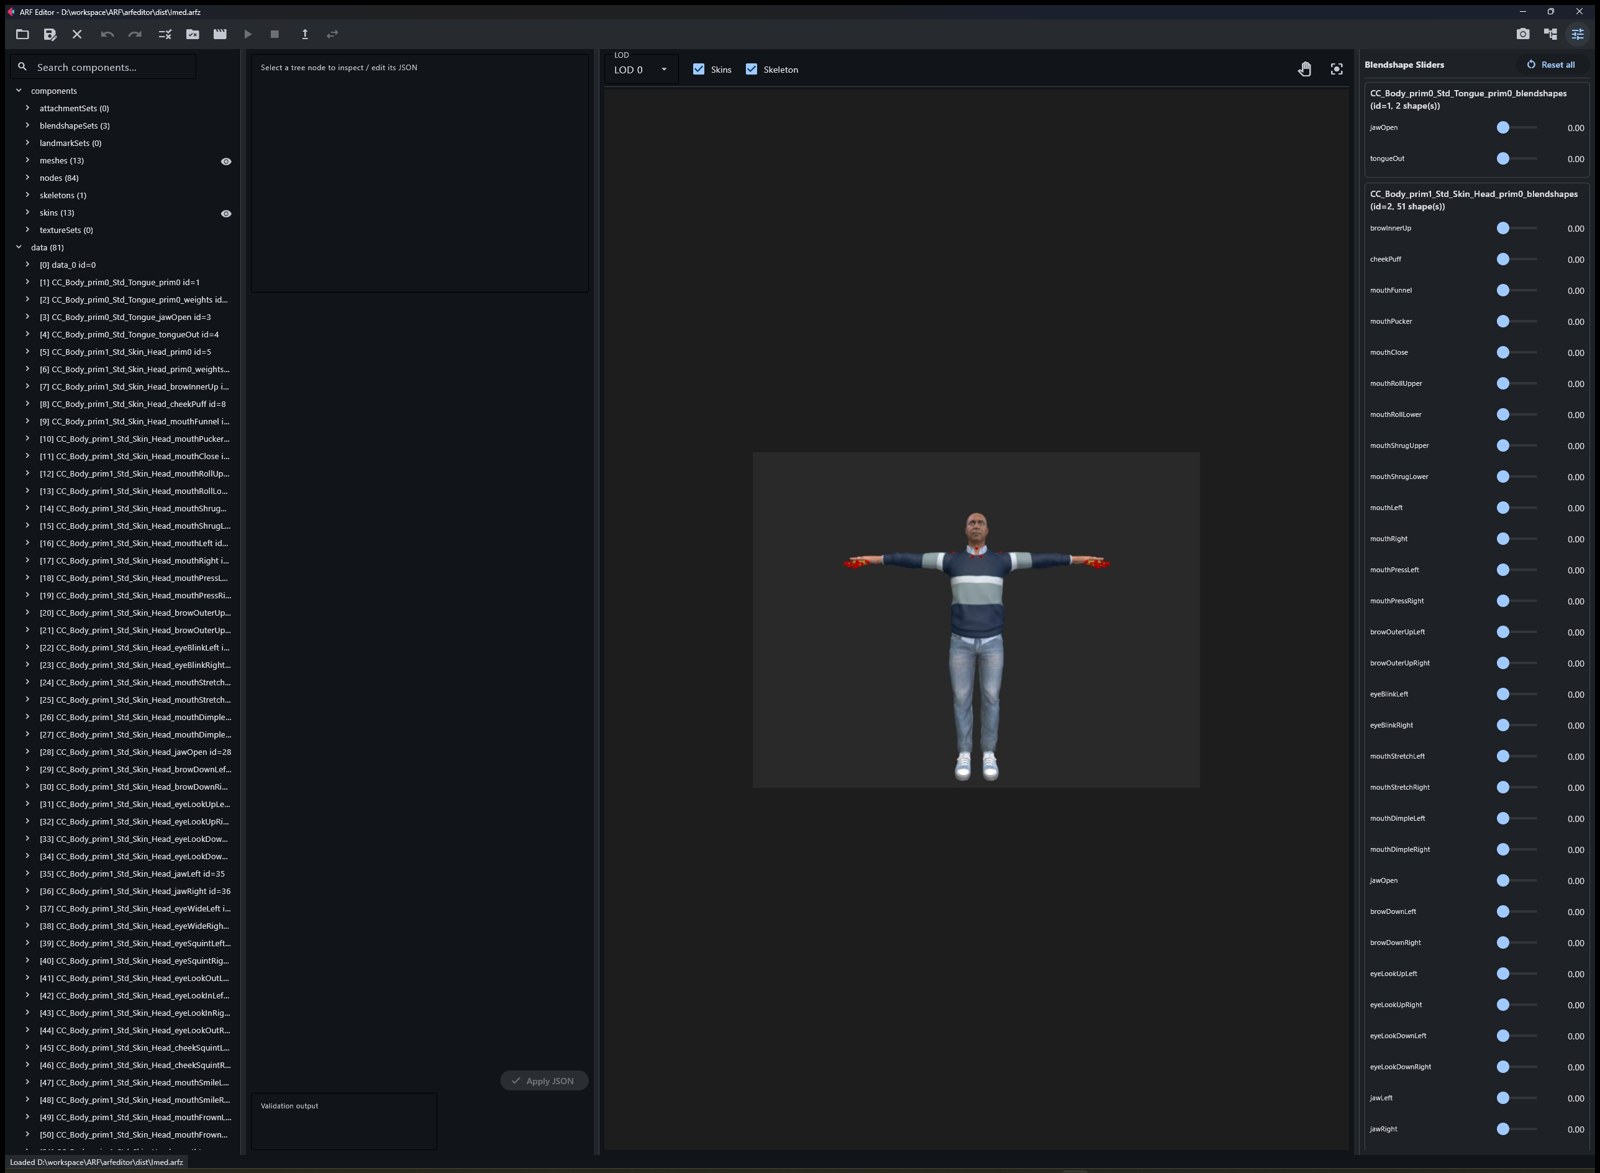This screenshot has height=1173, width=1600.
Task: Collapse the data (81) tree node
Action: click(x=19, y=247)
